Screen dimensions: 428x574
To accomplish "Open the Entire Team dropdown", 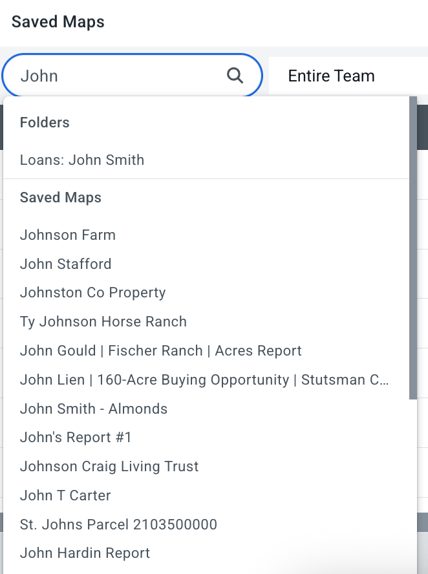I will [348, 76].
